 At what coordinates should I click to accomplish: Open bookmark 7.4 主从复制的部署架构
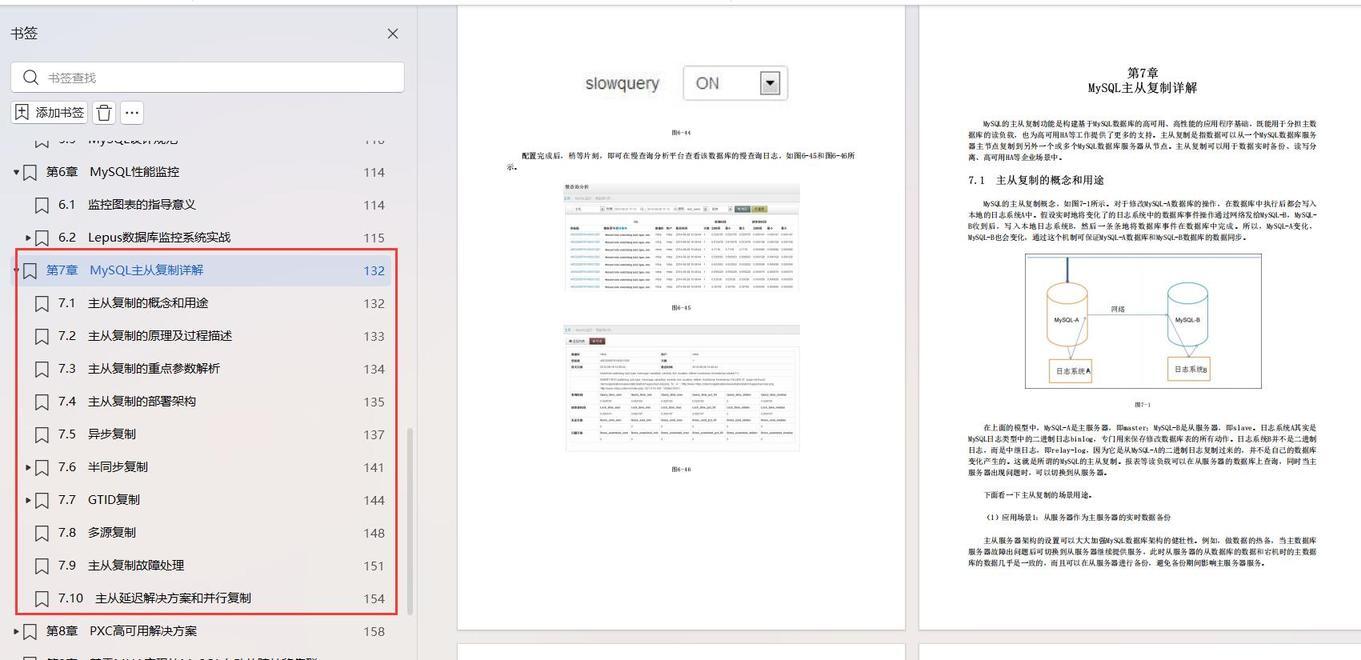coord(127,402)
